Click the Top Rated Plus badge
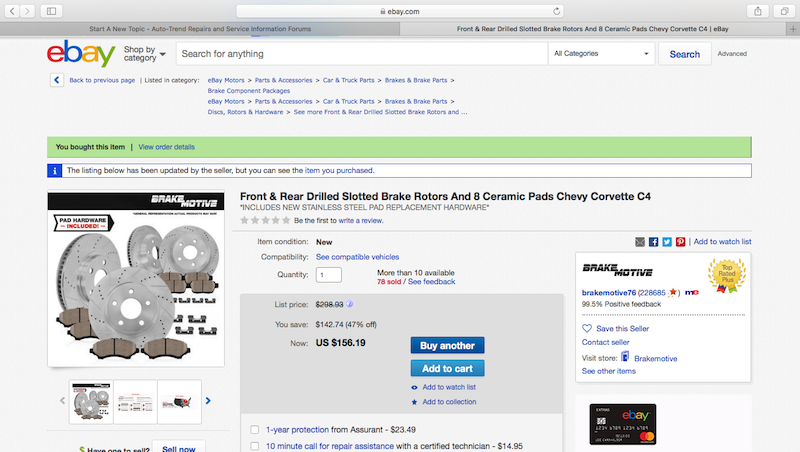Image resolution: width=800 pixels, height=452 pixels. 727,275
